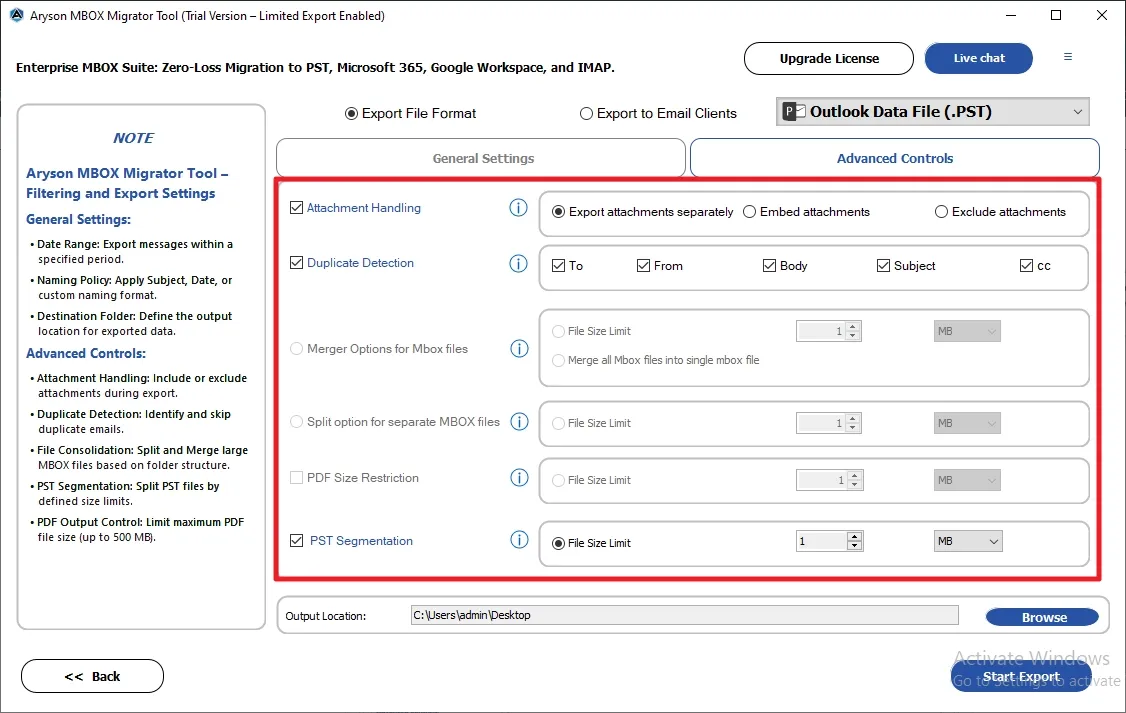Select Merge all Mbox files into single file

558,360
